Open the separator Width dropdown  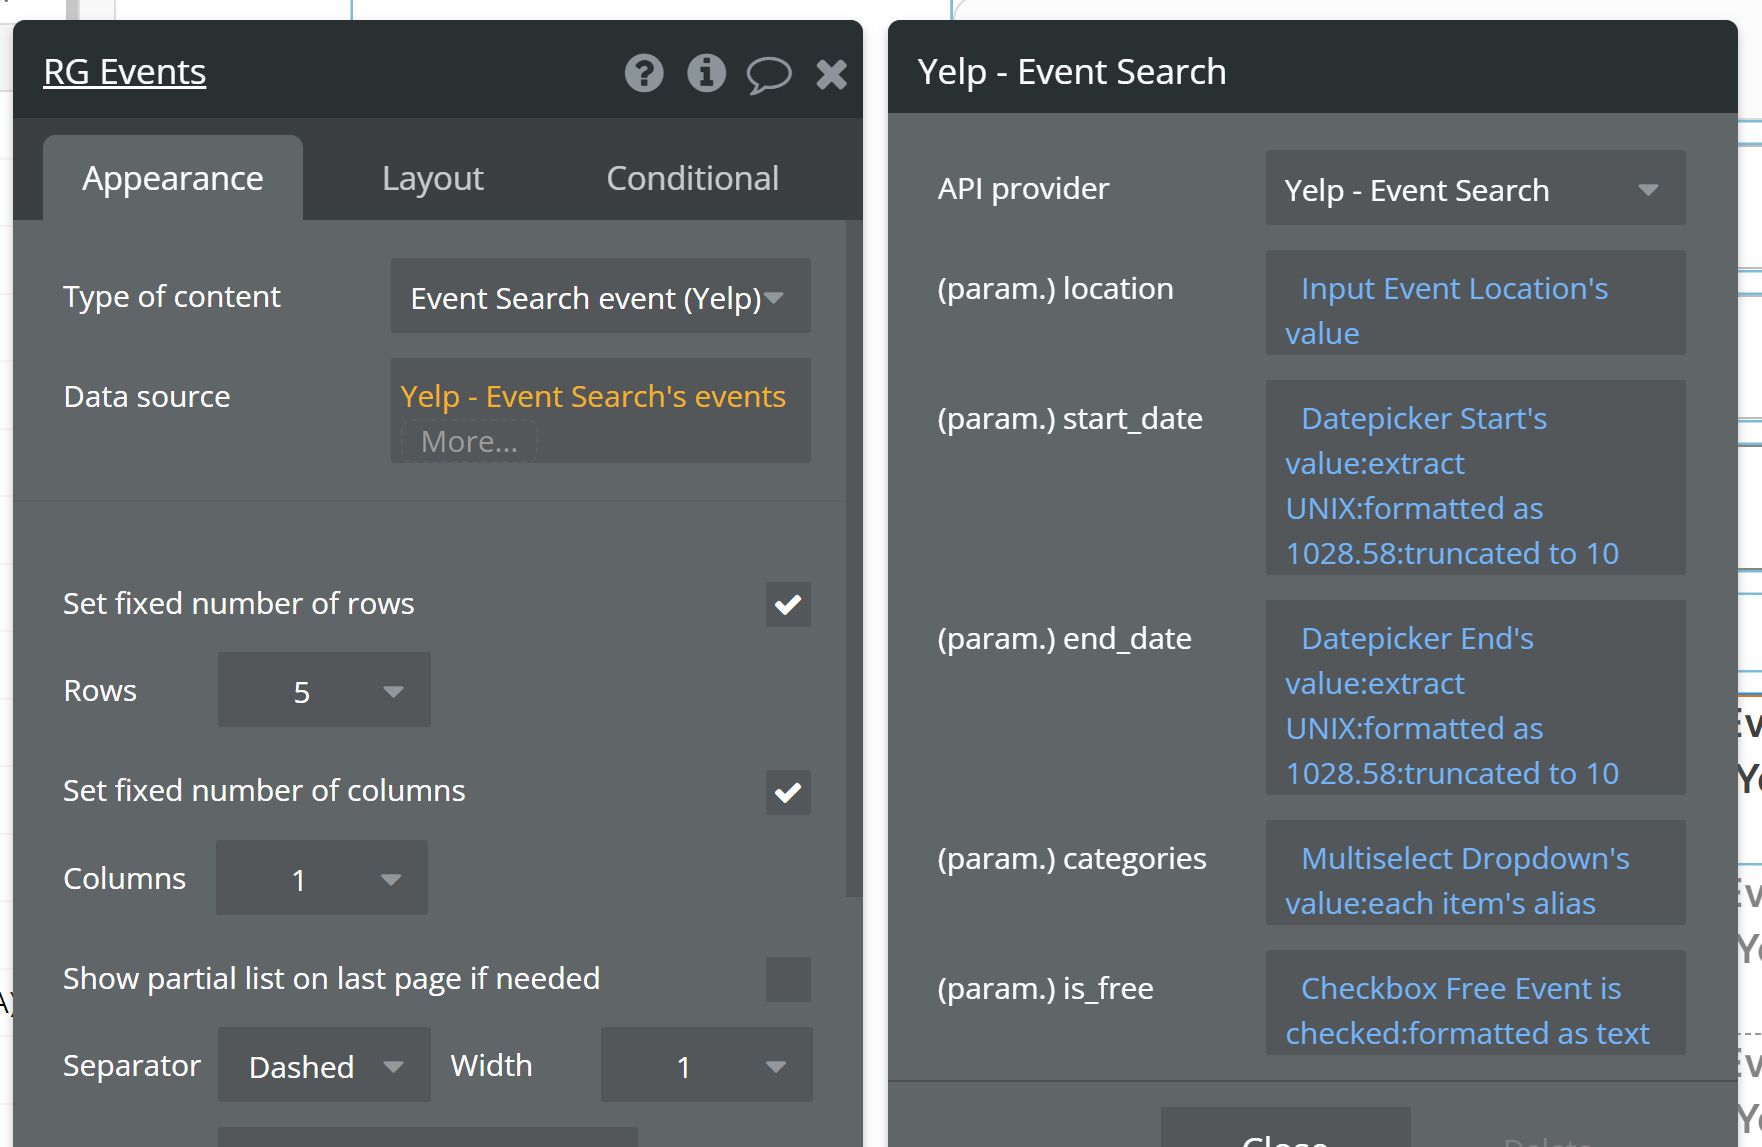tap(706, 1066)
